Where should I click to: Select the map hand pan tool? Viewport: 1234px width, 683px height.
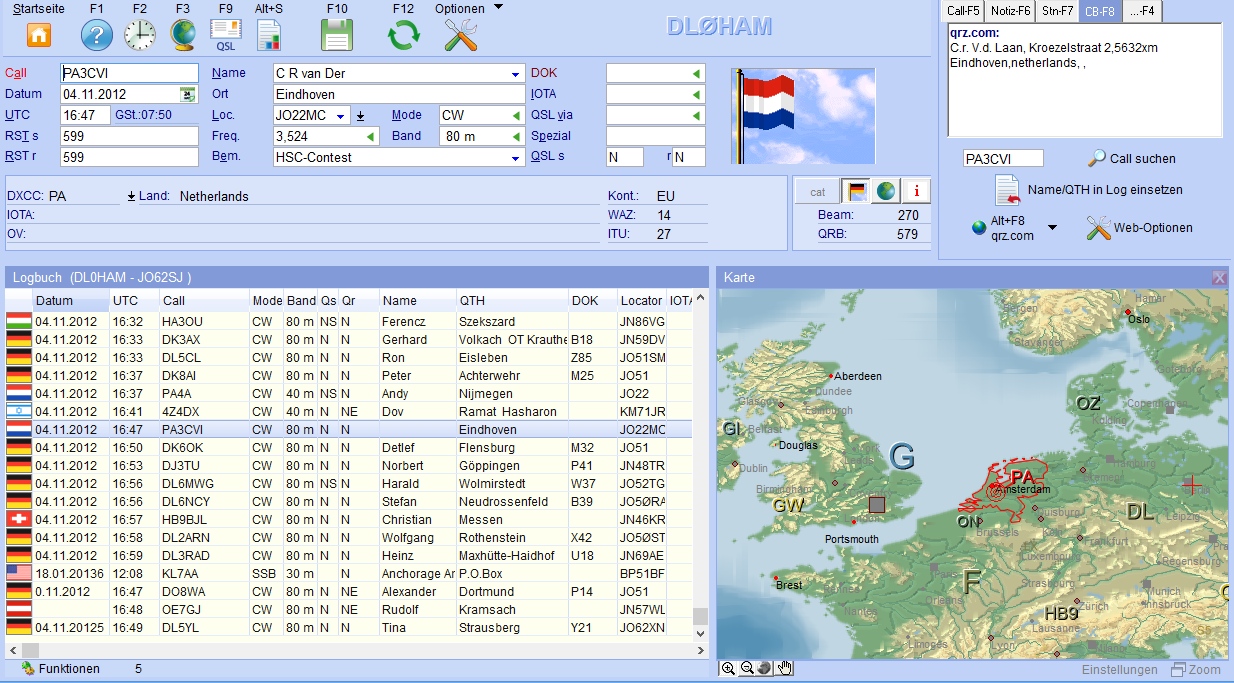click(x=785, y=668)
